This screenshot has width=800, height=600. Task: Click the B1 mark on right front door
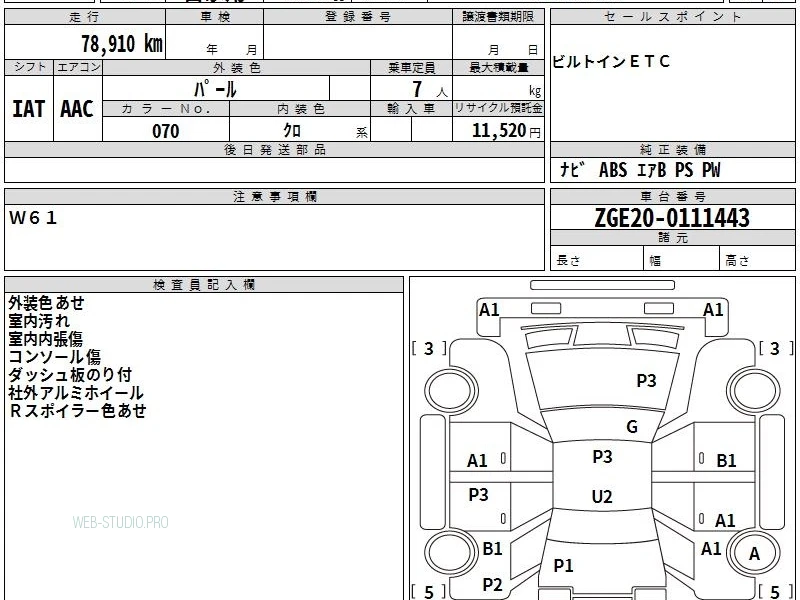pyautogui.click(x=726, y=461)
